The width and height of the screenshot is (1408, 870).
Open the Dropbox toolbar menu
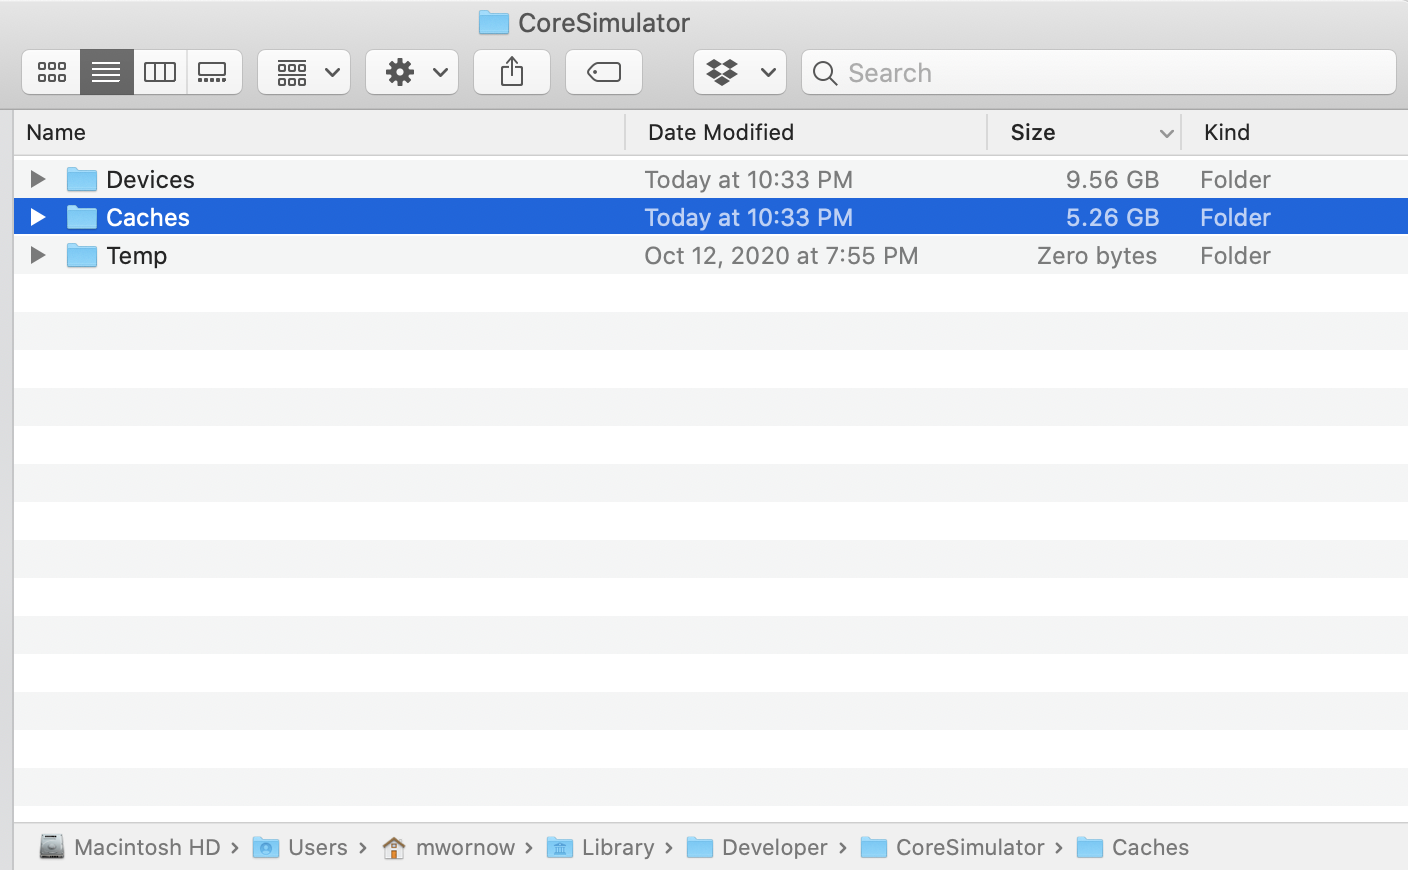click(740, 72)
